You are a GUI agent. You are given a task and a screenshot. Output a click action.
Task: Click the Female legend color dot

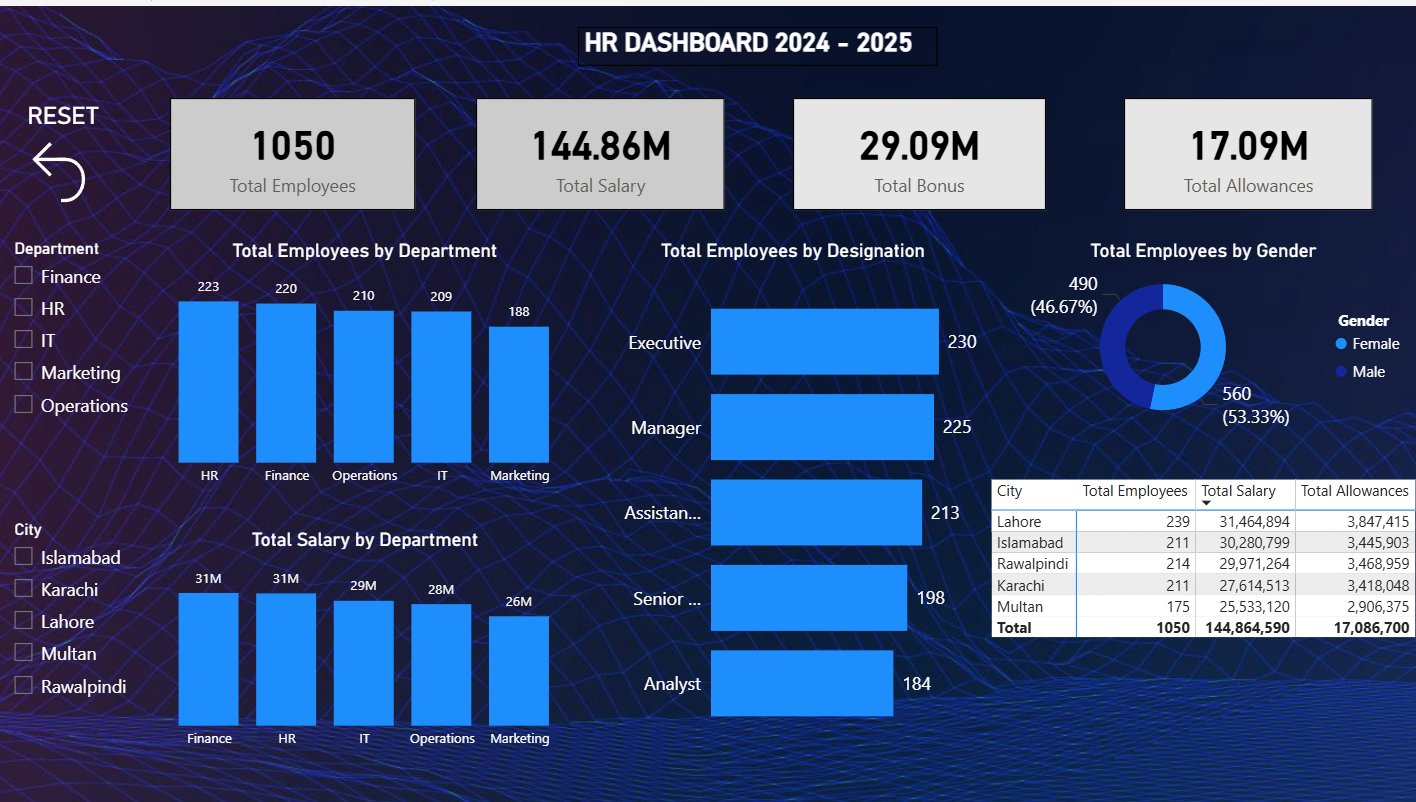click(x=1341, y=344)
